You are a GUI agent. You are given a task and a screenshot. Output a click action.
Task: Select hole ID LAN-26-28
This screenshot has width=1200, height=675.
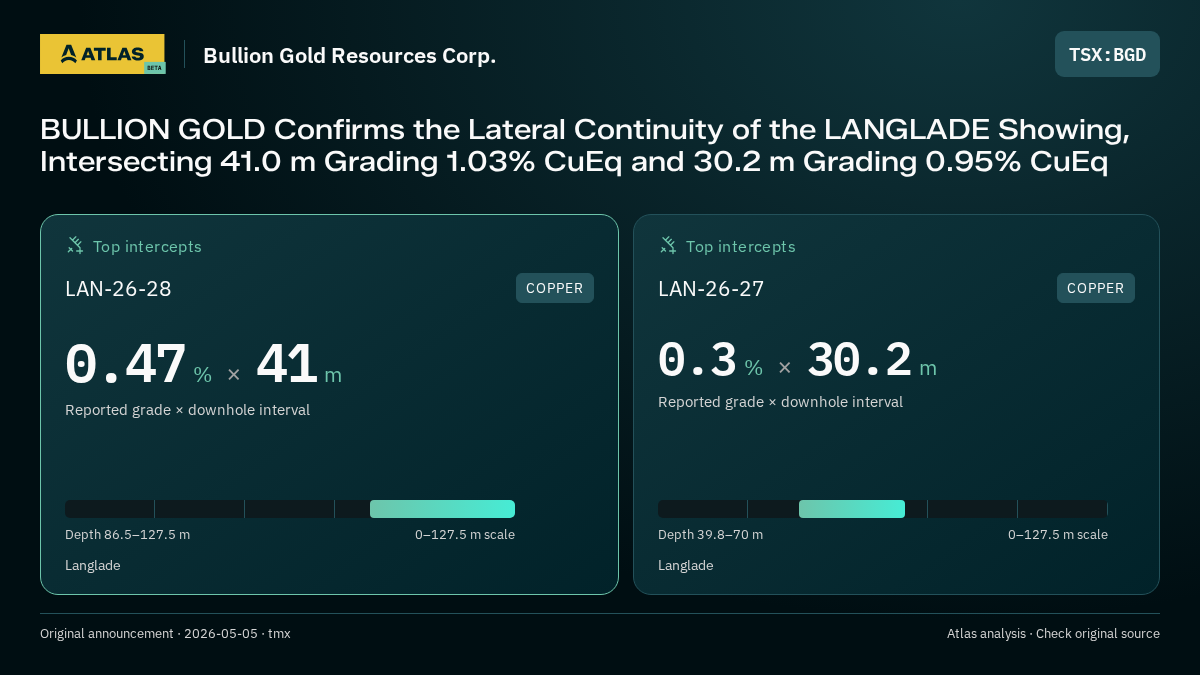pos(118,289)
